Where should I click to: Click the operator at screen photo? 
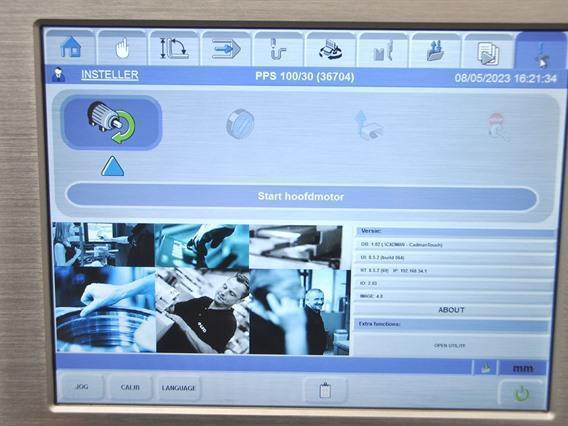104,245
